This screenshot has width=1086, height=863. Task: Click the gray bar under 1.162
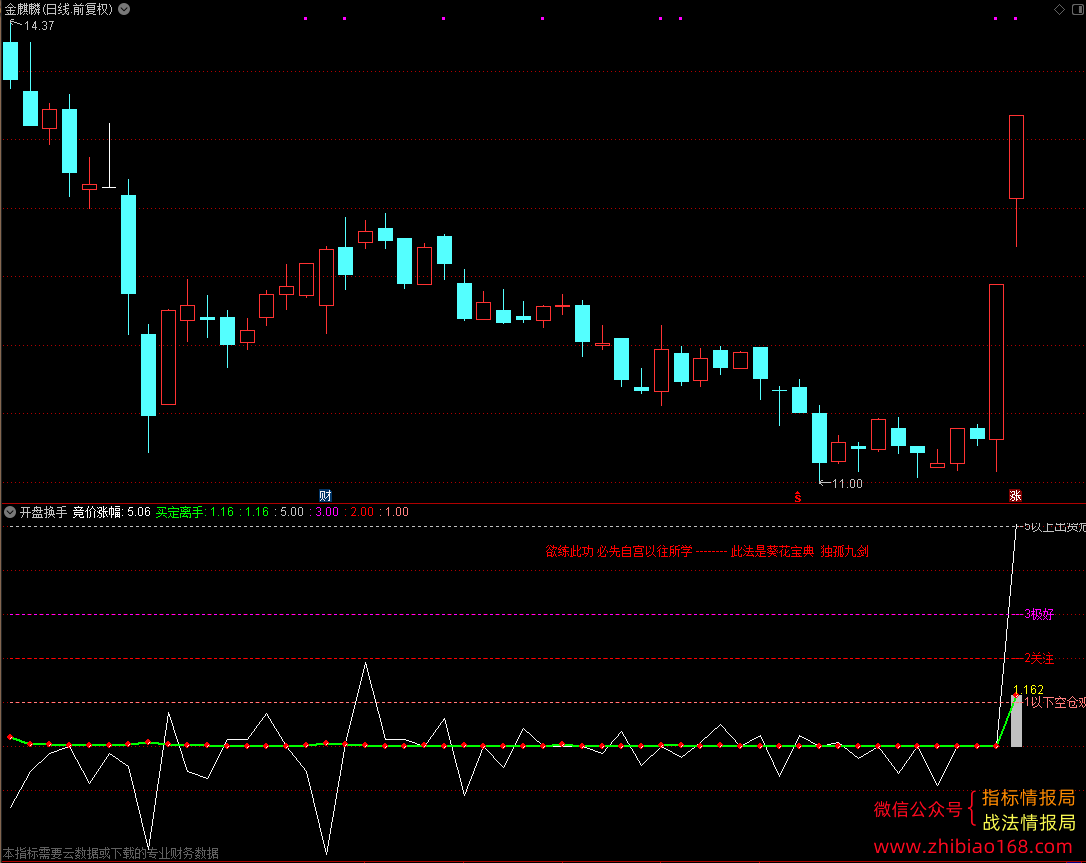1016,722
